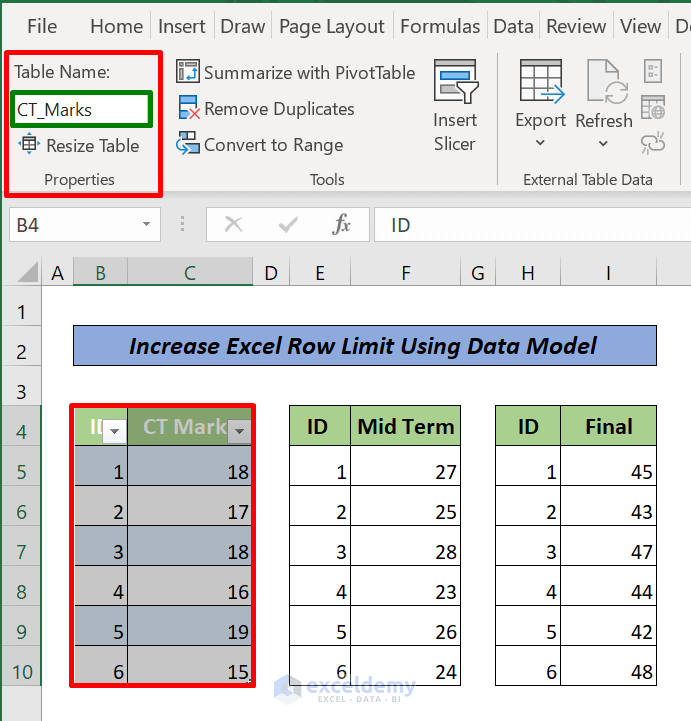Click the Unlink table icon
This screenshot has height=721, width=691.
pos(653,143)
